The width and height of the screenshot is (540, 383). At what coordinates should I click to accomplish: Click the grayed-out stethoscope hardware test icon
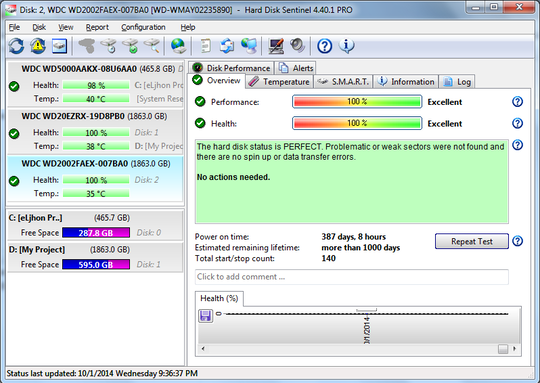[x=86, y=46]
